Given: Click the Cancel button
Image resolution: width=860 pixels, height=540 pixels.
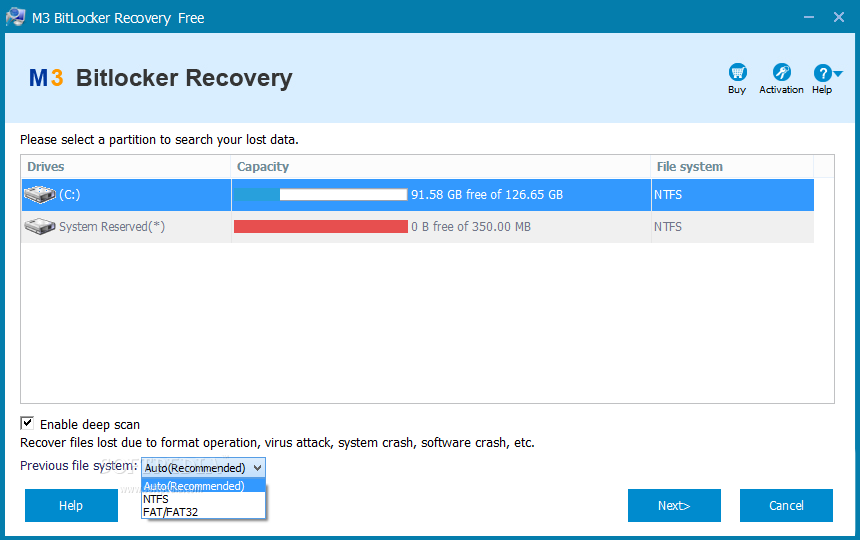Looking at the screenshot, I should click(786, 505).
